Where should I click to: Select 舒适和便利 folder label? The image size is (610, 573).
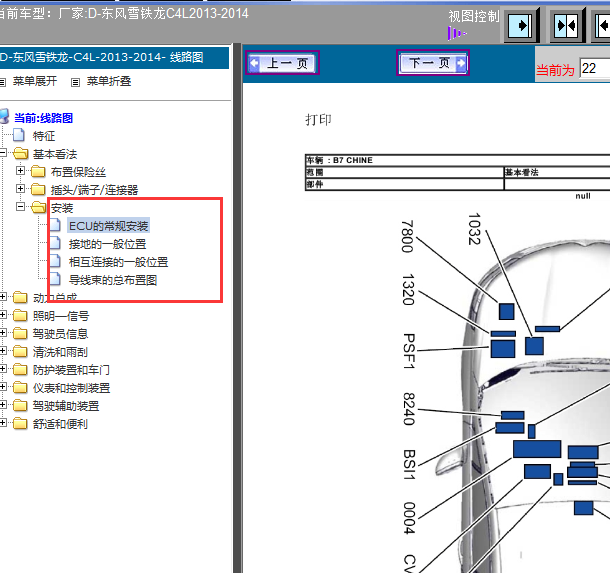pos(60,424)
